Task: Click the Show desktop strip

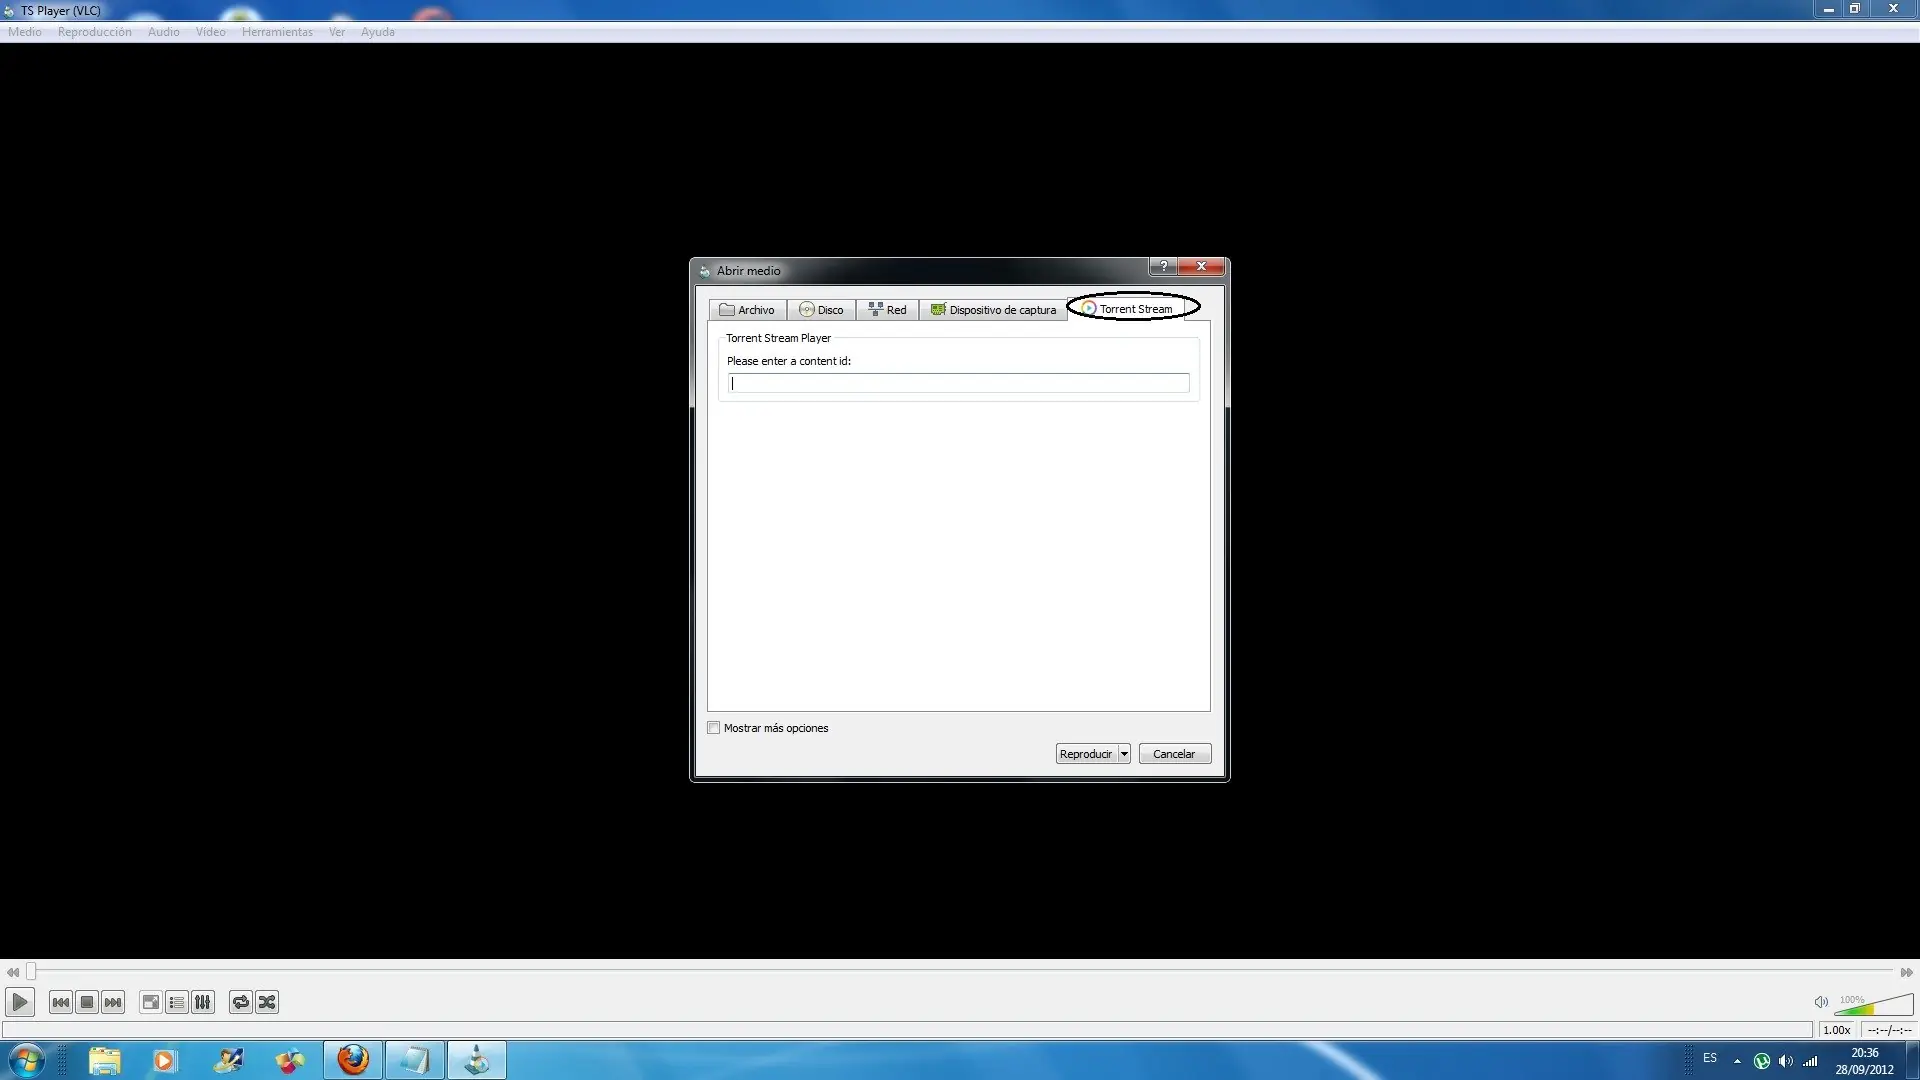Action: (x=1912, y=1060)
